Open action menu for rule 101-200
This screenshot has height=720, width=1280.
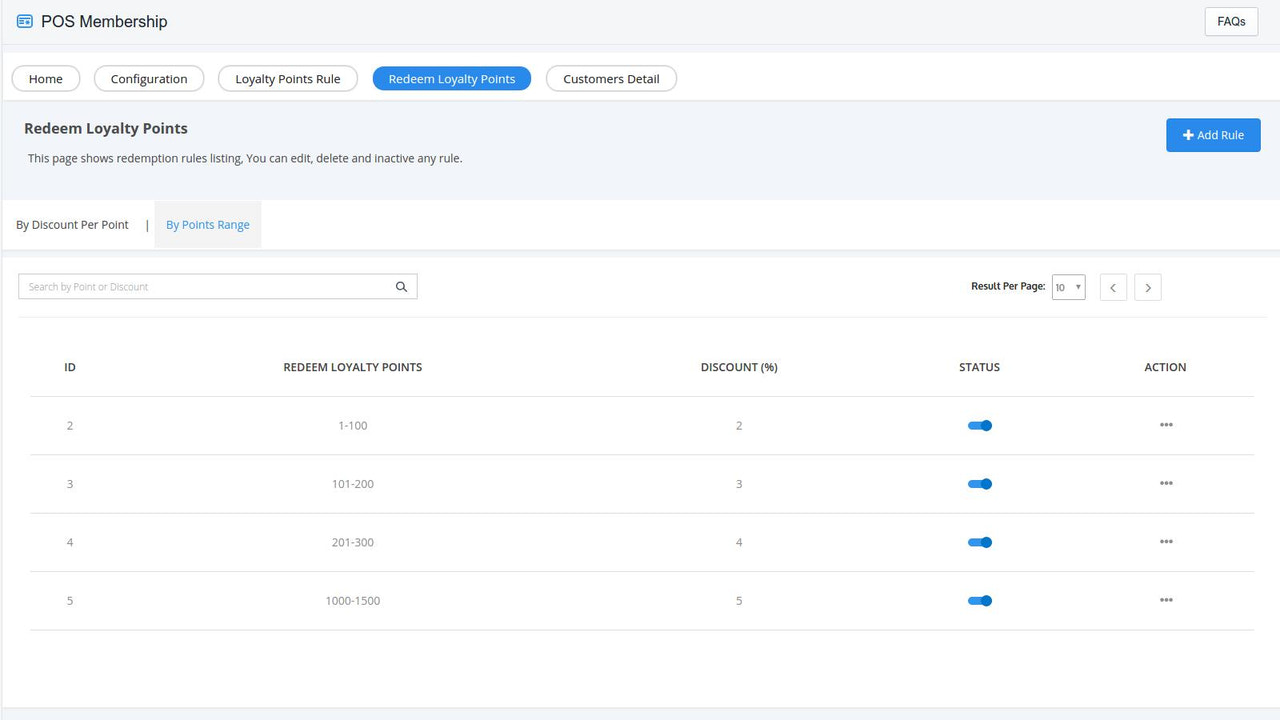(1166, 483)
